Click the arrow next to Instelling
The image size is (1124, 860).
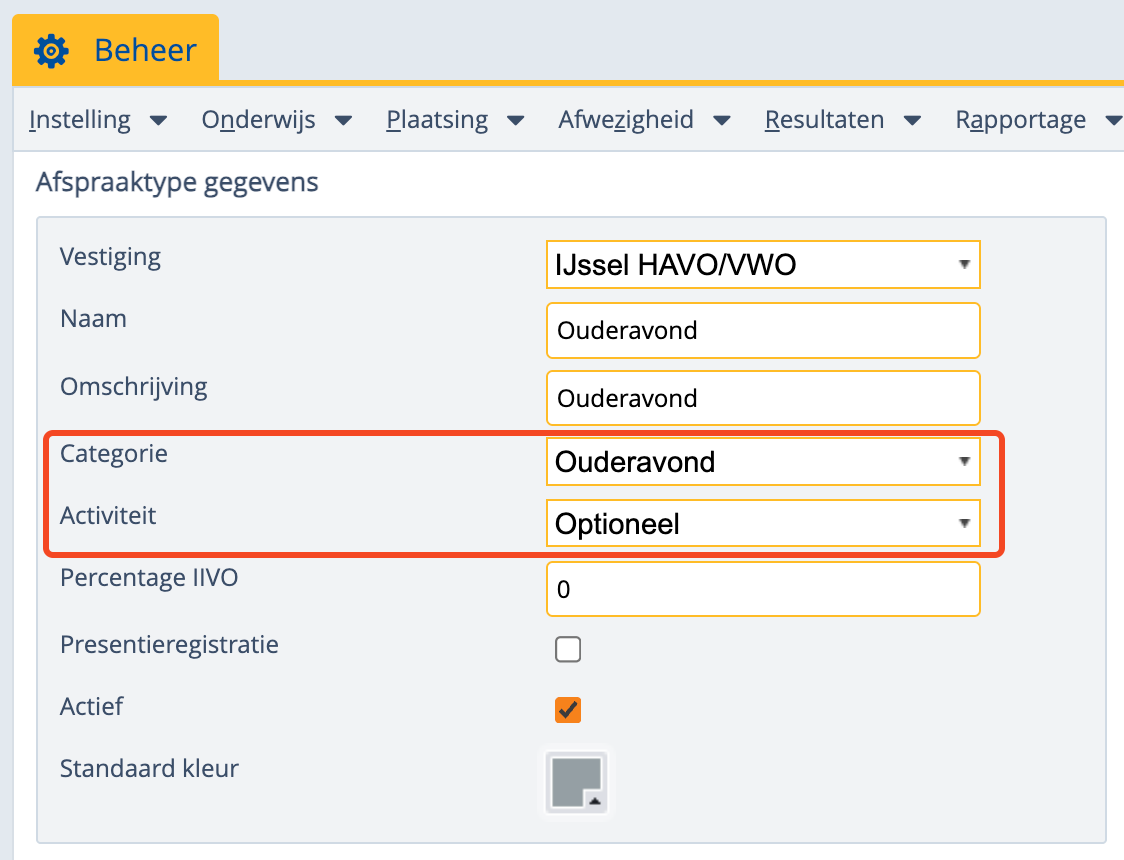(x=158, y=121)
